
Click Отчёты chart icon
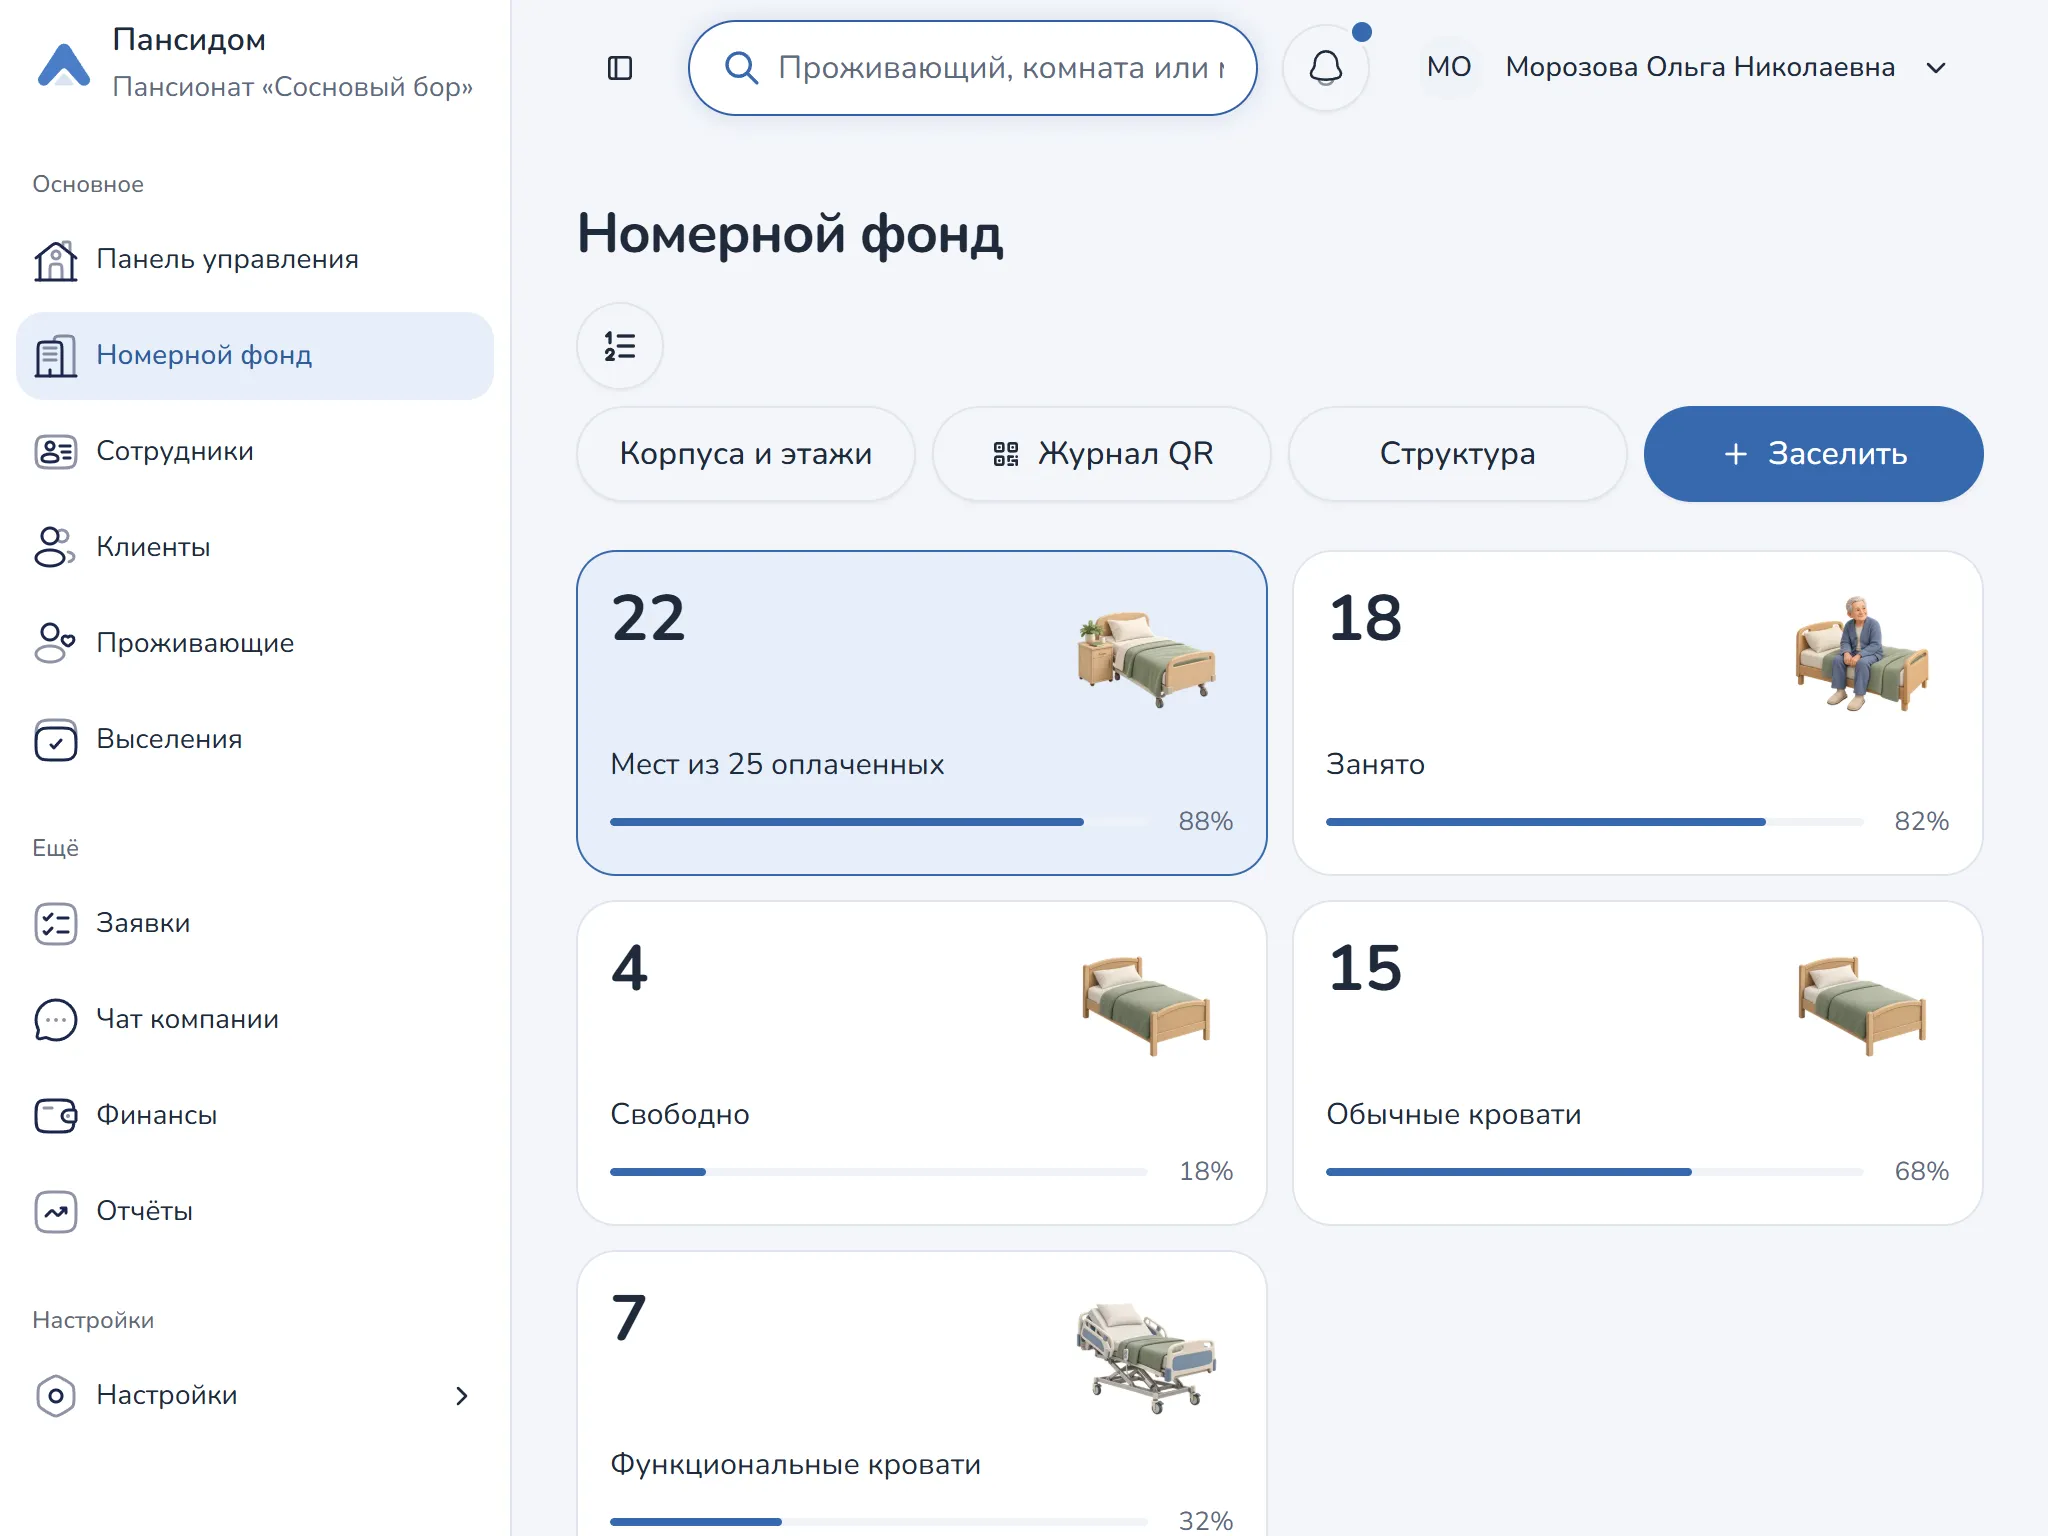[x=56, y=1212]
